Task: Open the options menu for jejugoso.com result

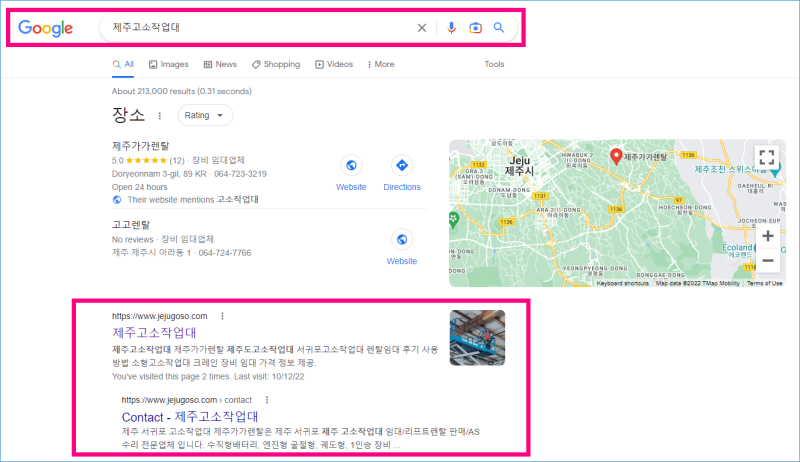Action: click(x=222, y=316)
